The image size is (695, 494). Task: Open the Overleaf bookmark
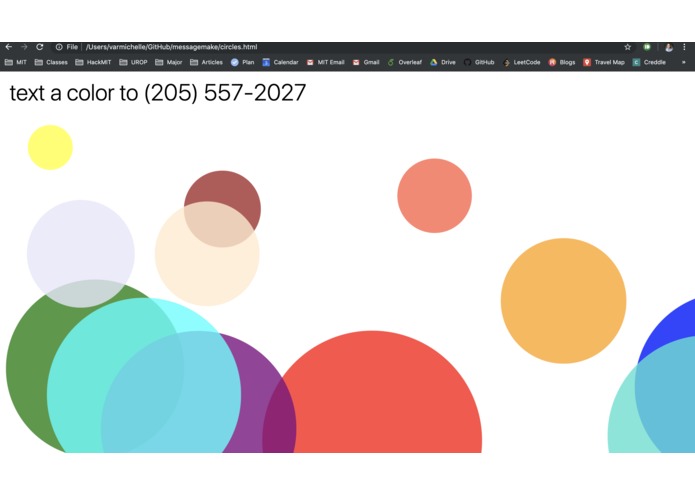pos(404,62)
